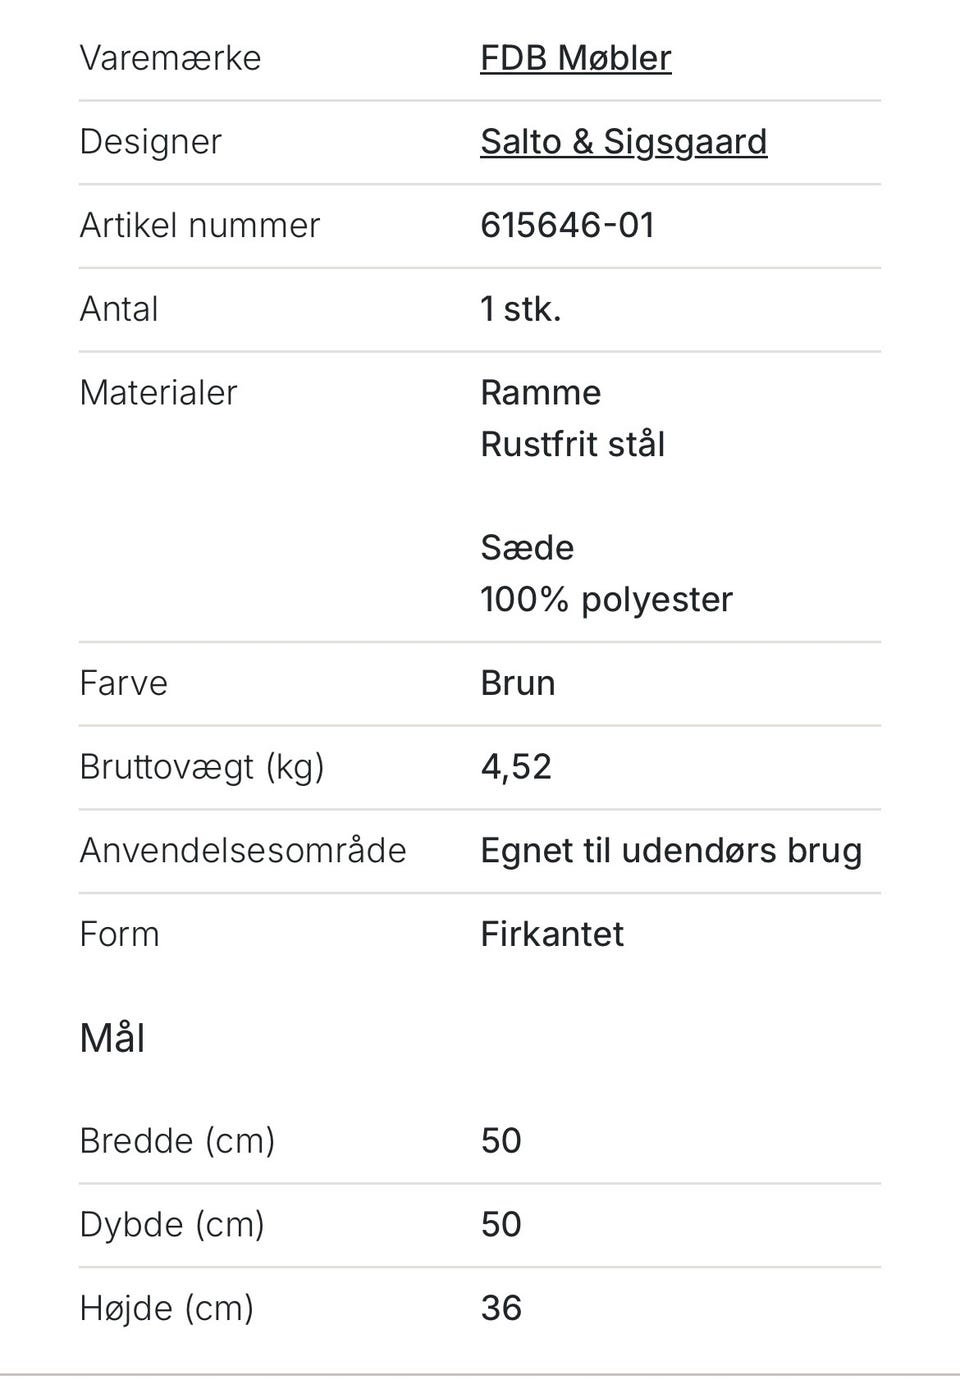Screen dimensions: 960x1398
Task: Click the Antal value 1 stk.
Action: 520,309
